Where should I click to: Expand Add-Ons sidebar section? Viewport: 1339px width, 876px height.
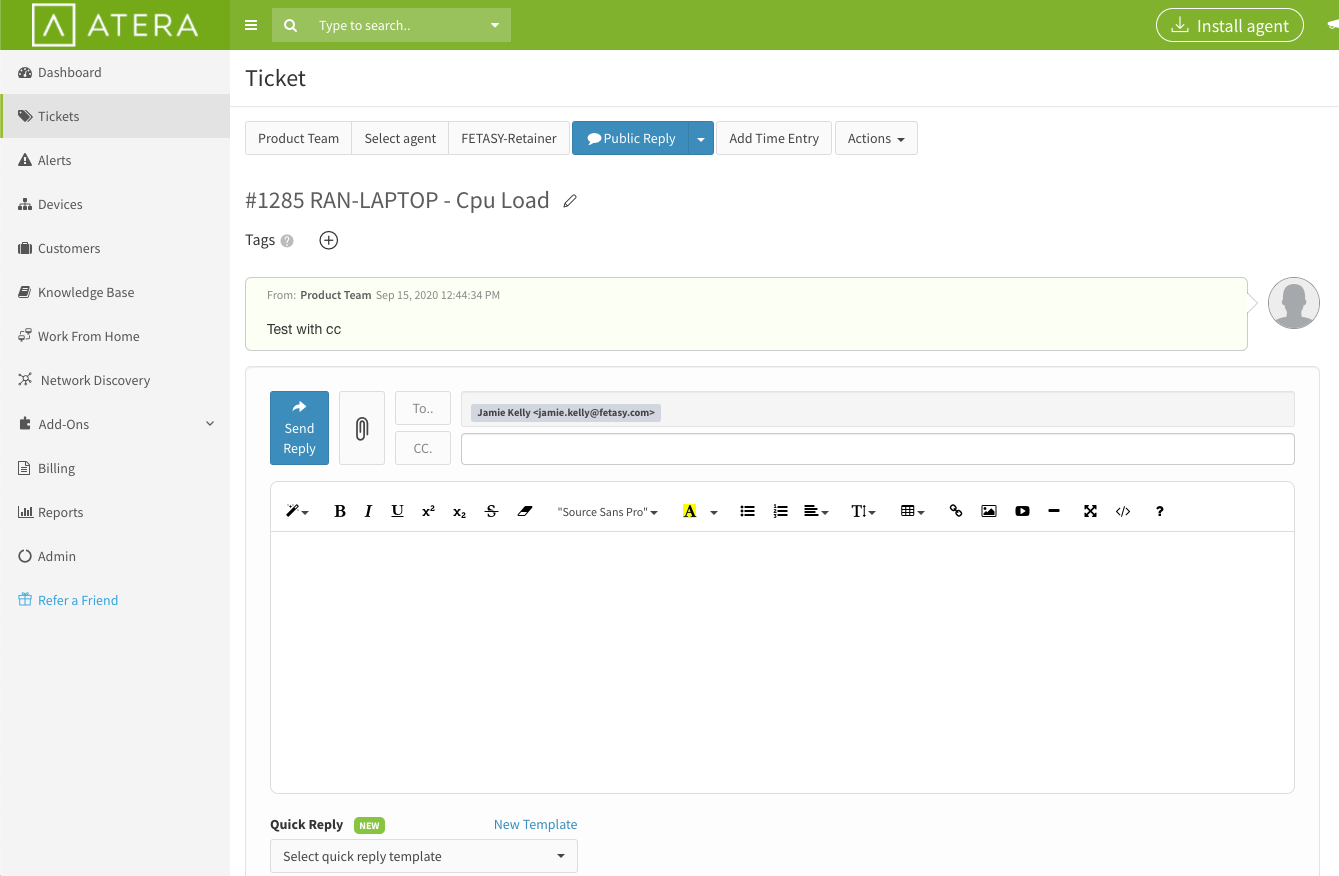pos(115,424)
